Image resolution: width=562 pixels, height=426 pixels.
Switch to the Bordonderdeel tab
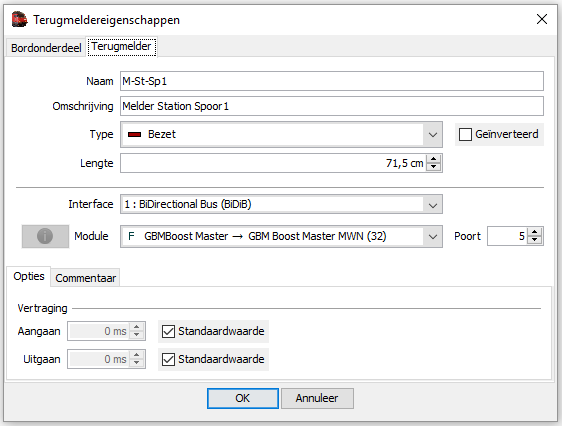point(46,48)
